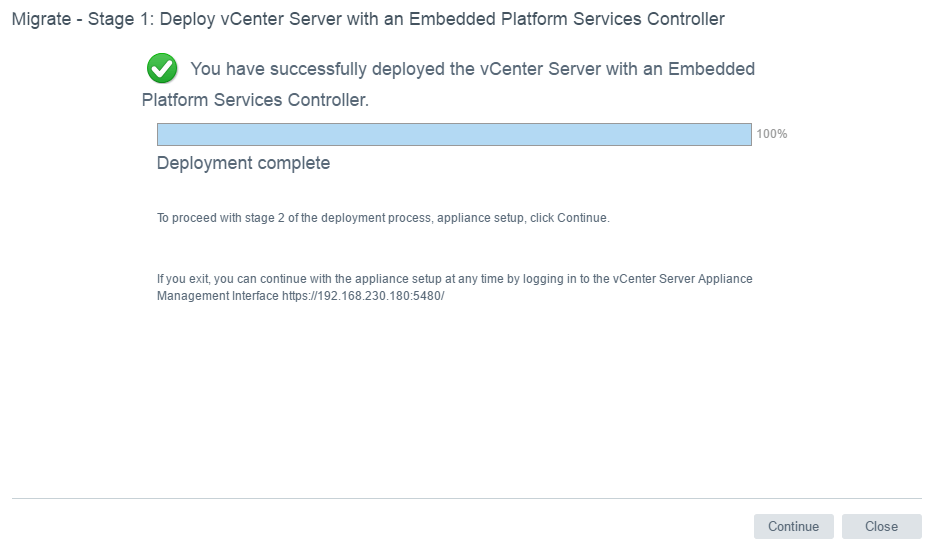Click the 'Platform Services Controller.' message line
The width and height of the screenshot is (940, 552).
coord(255,100)
